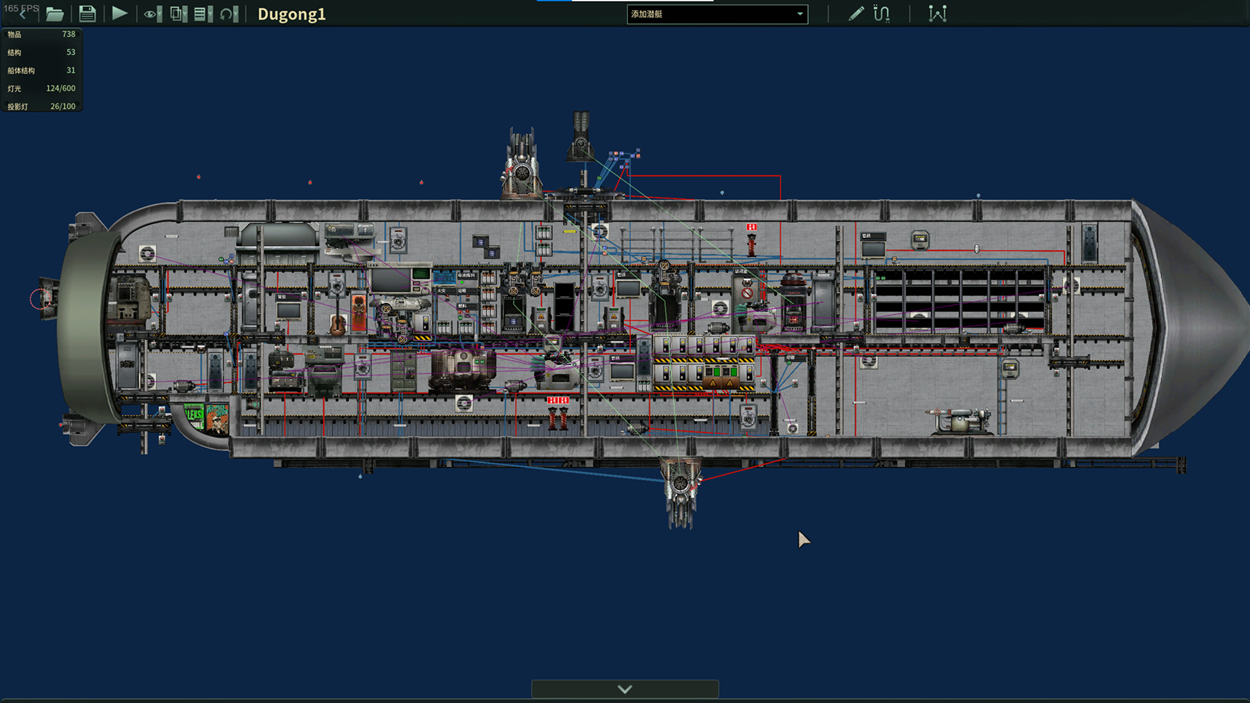Switch to the wiring mode tool
Screen dimensions: 1250x703
click(881, 14)
